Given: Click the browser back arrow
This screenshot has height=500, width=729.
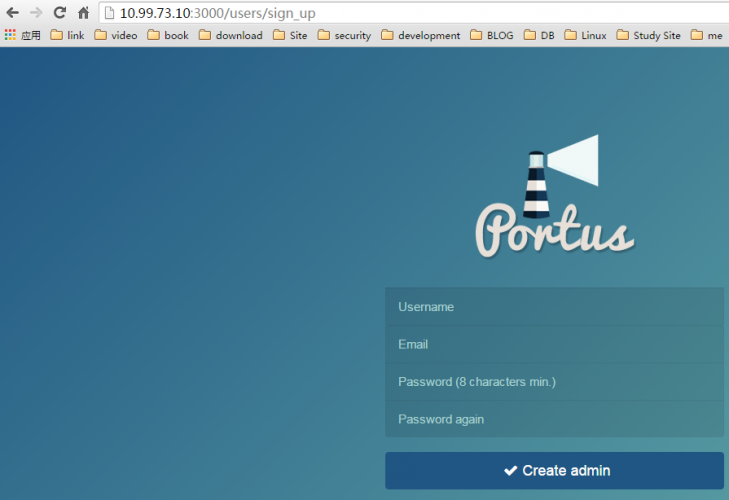Looking at the screenshot, I should [x=12, y=13].
